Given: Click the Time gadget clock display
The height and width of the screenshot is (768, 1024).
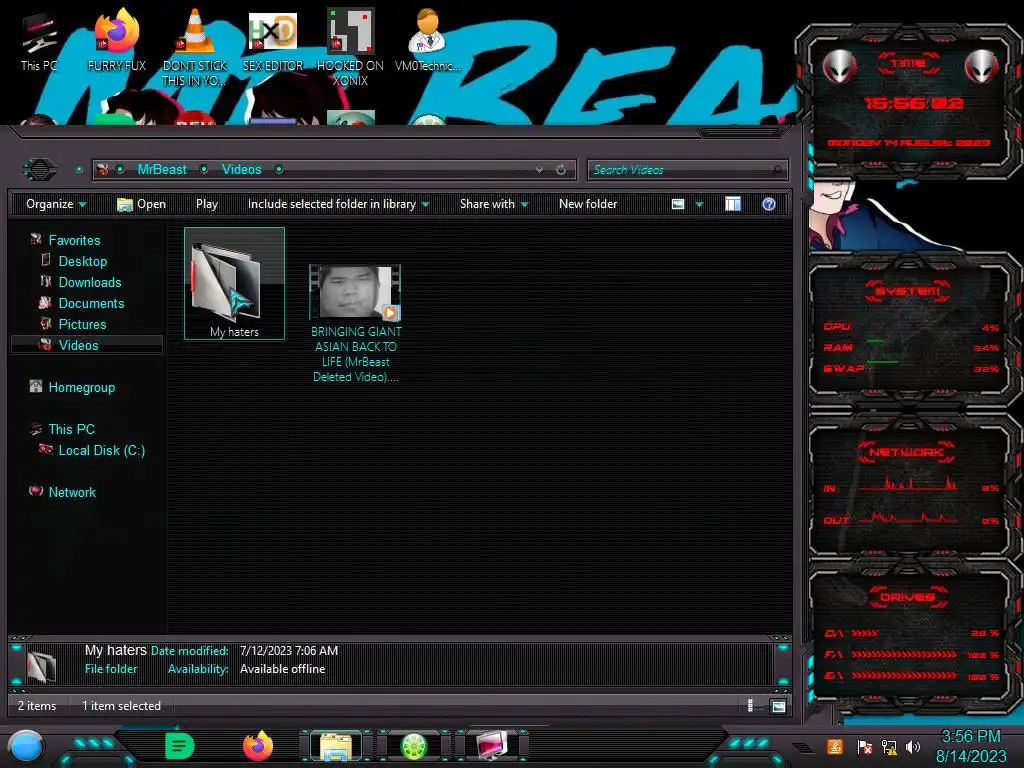Looking at the screenshot, I should pyautogui.click(x=913, y=103).
